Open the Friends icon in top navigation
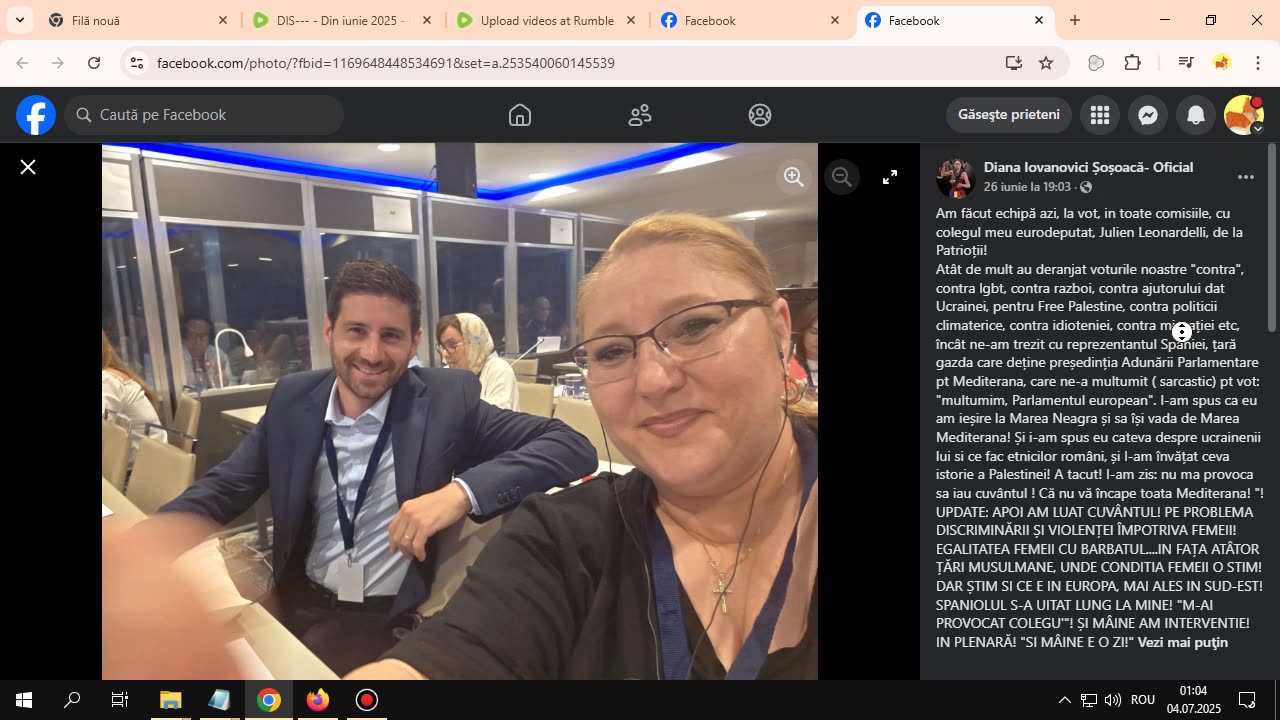The width and height of the screenshot is (1280, 720). click(x=640, y=115)
